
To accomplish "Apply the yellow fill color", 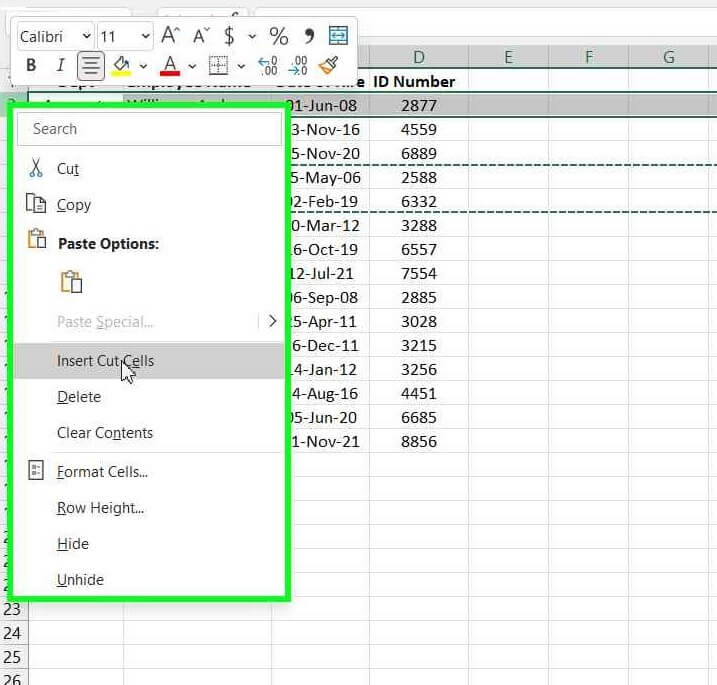I will click(121, 66).
